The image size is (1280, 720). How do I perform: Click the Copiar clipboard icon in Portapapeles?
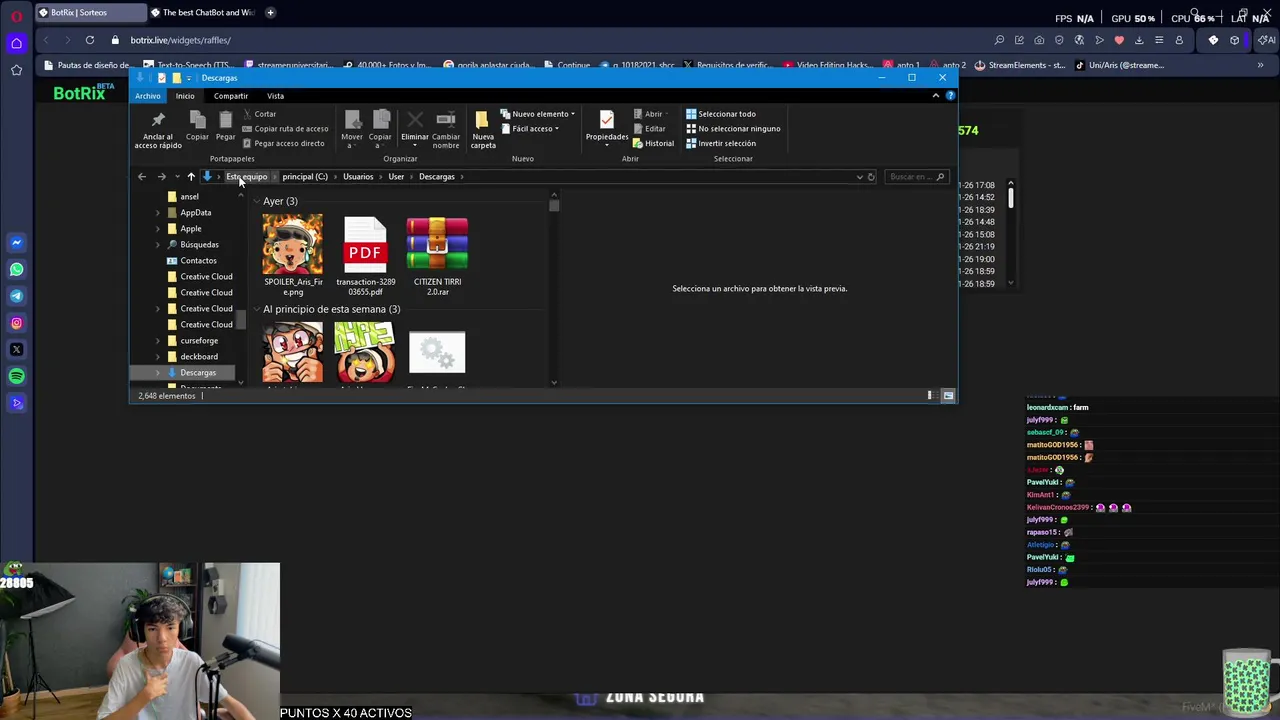pyautogui.click(x=197, y=121)
